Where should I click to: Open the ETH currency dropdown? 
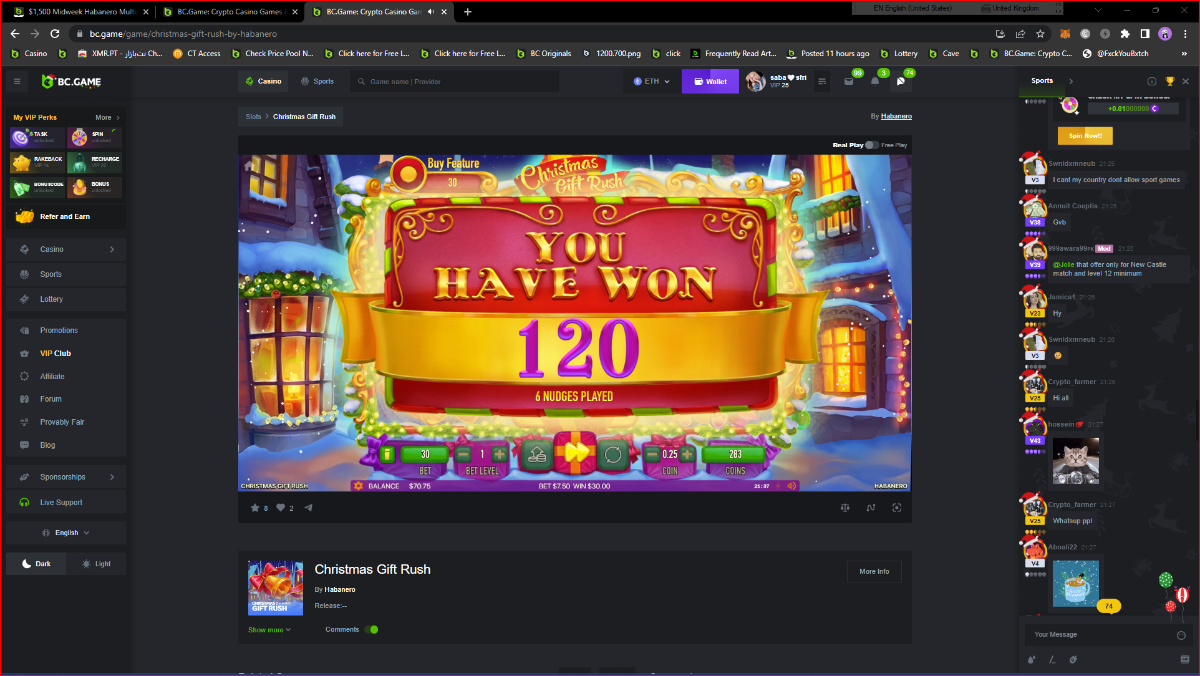pyautogui.click(x=651, y=81)
